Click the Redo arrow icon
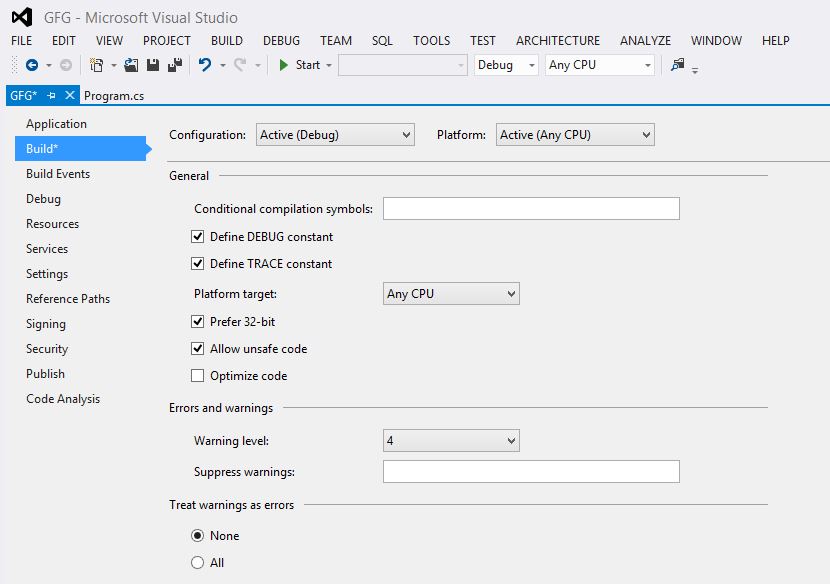Screen dimensions: 830x584 (x=240, y=65)
